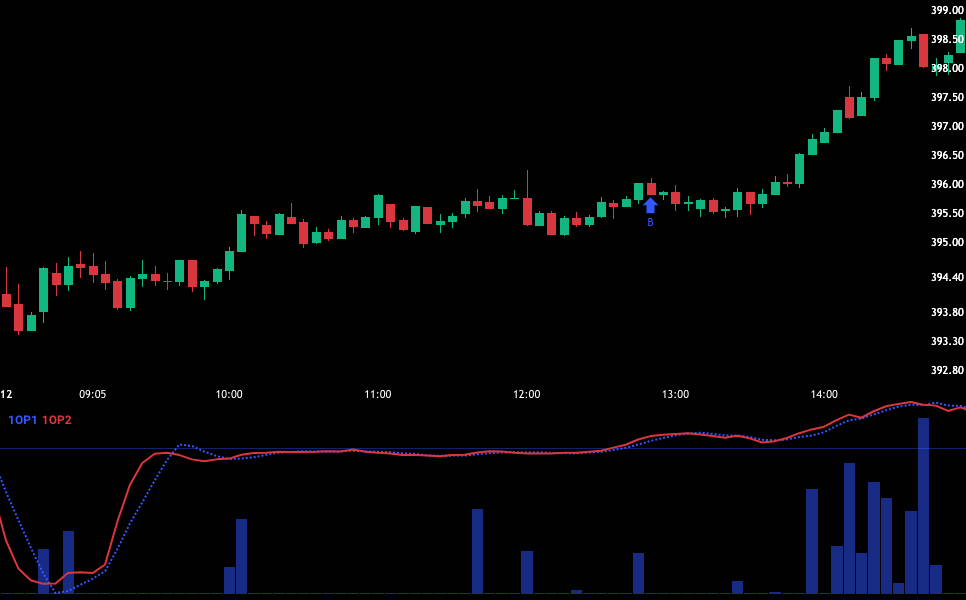Viewport: 966px width, 600px height.
Task: Click the 11:00 time axis label
Action: pyautogui.click(x=378, y=394)
